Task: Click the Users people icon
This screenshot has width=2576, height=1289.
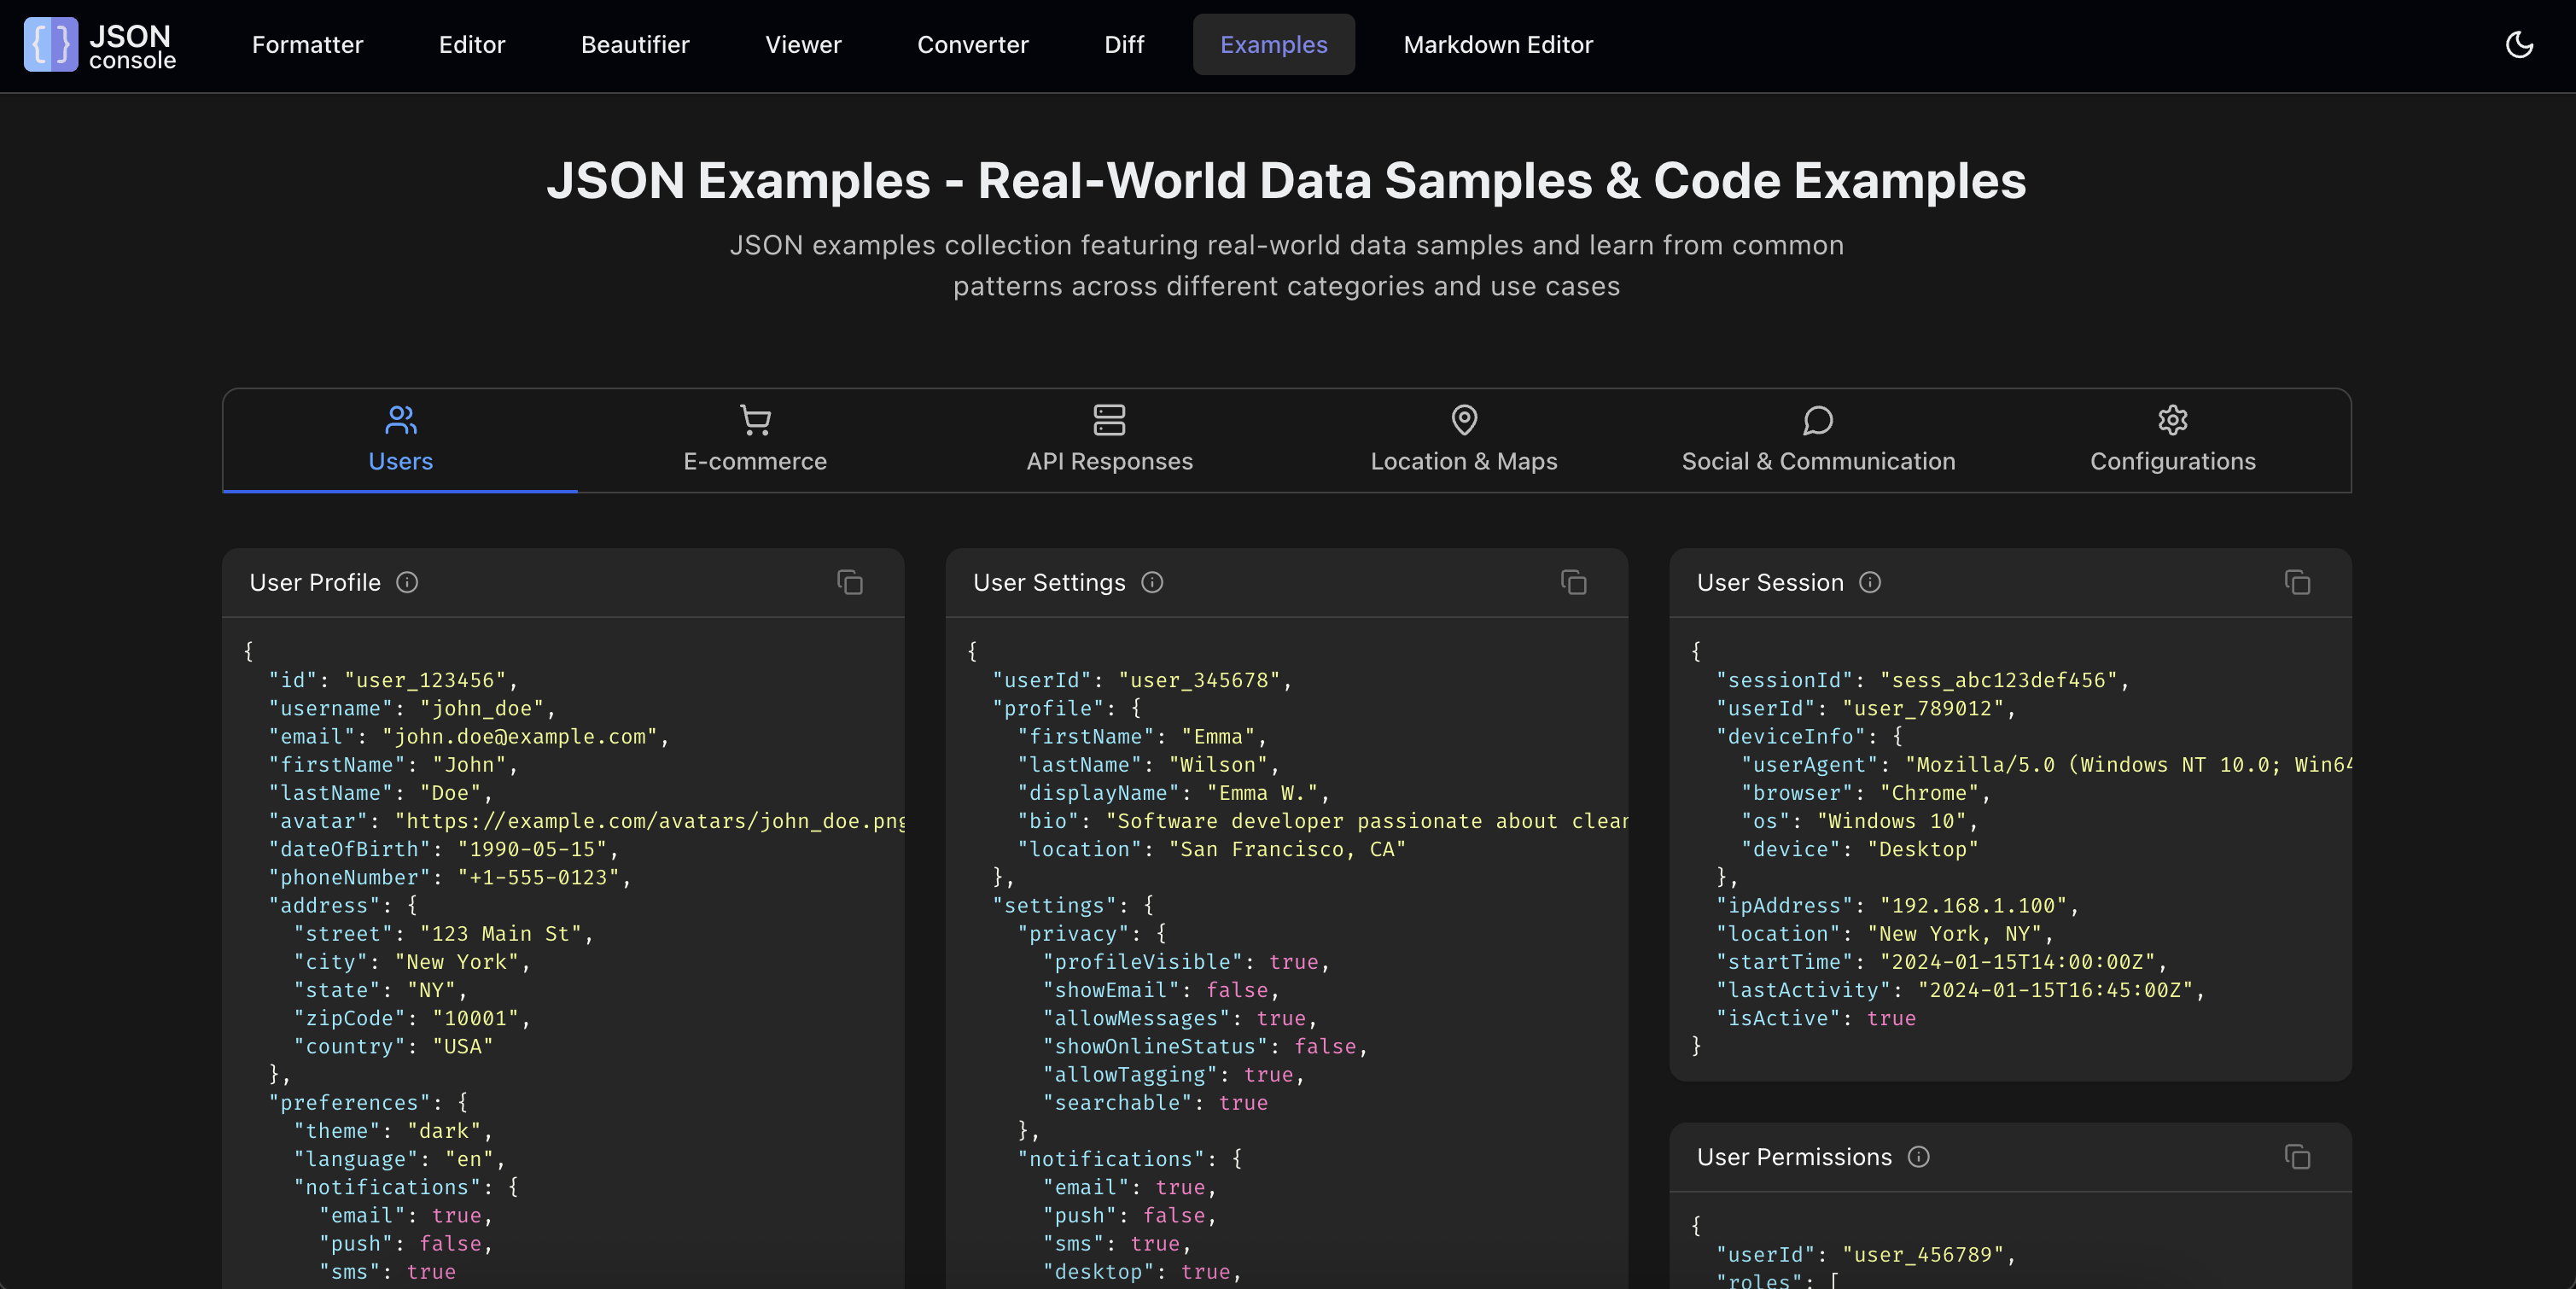Action: pos(401,420)
